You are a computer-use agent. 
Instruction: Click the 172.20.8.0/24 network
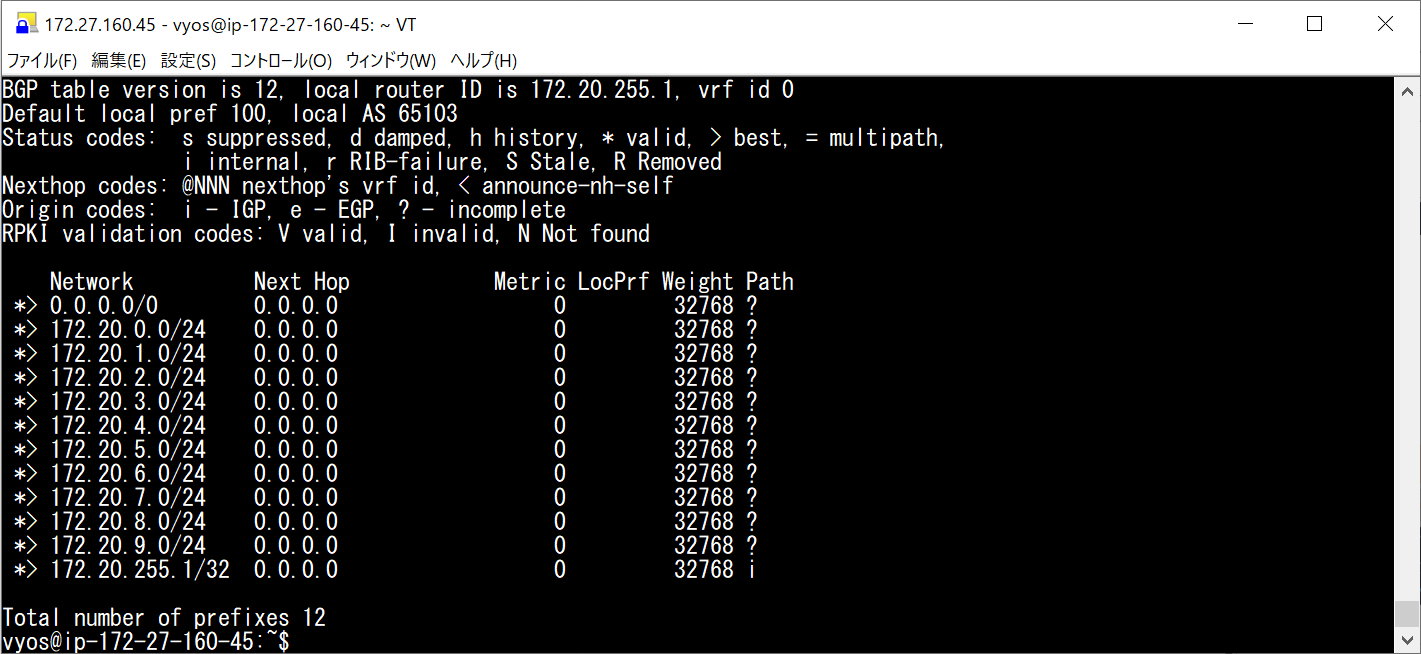point(128,522)
